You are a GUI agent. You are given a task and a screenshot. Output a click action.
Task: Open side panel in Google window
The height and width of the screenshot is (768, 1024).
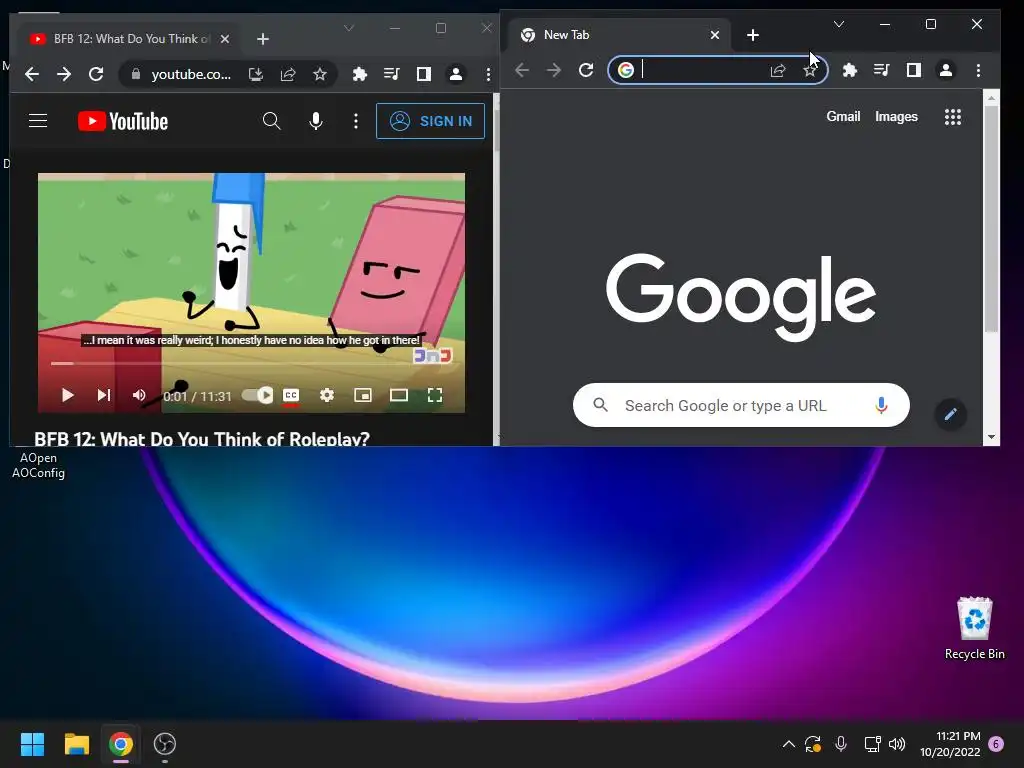coord(914,70)
